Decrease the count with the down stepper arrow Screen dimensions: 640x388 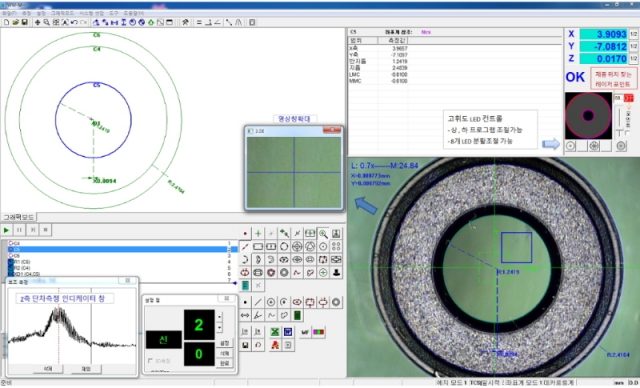tap(220, 327)
